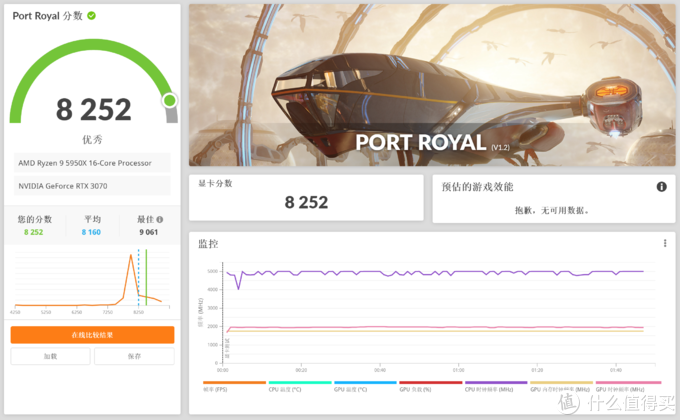Click the 抱歉，无可用数据 message
This screenshot has width=680, height=420.
(x=552, y=210)
